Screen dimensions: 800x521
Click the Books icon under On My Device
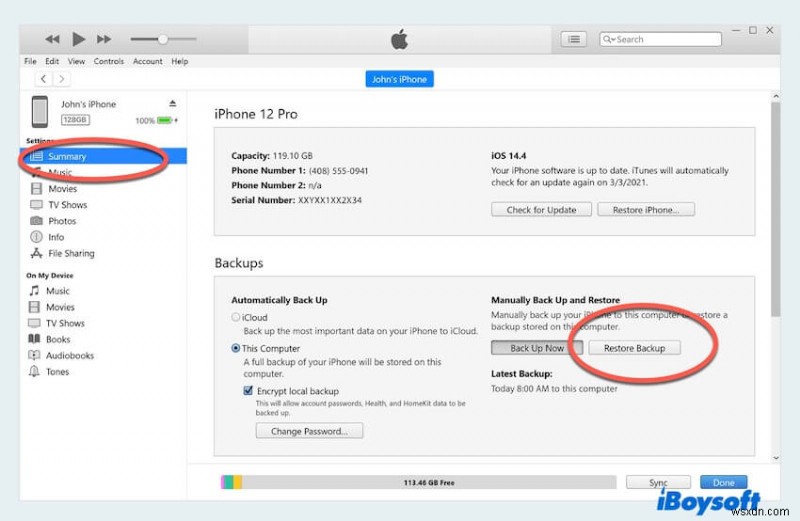[34, 339]
